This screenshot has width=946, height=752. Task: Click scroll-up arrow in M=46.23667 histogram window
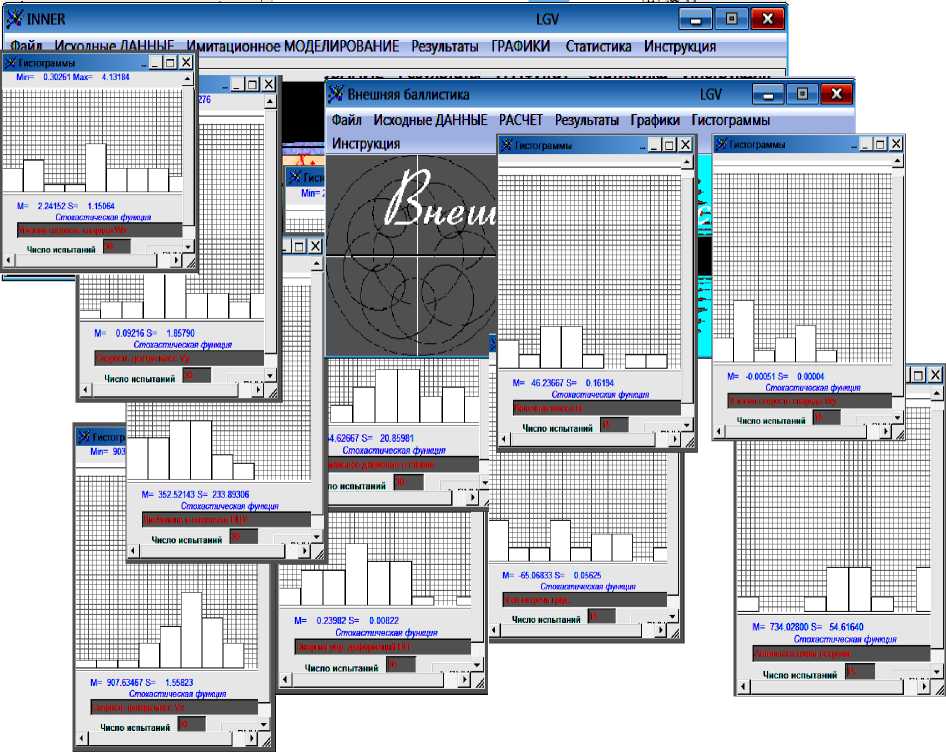687,162
